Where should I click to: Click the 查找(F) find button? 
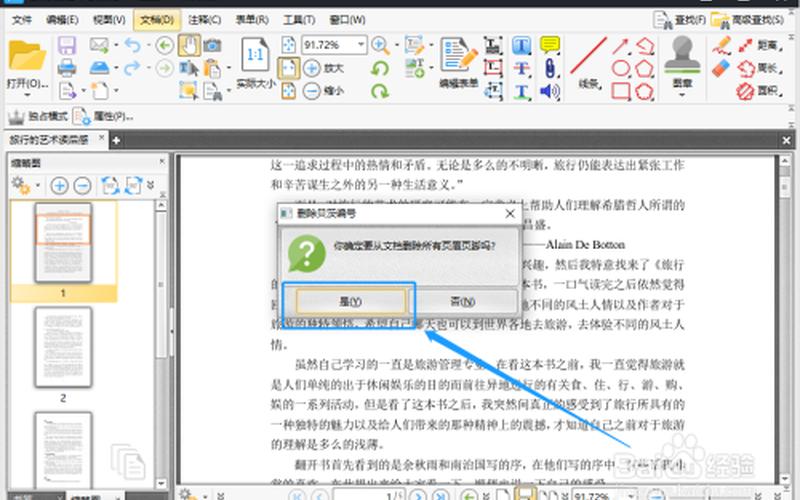pyautogui.click(x=679, y=20)
